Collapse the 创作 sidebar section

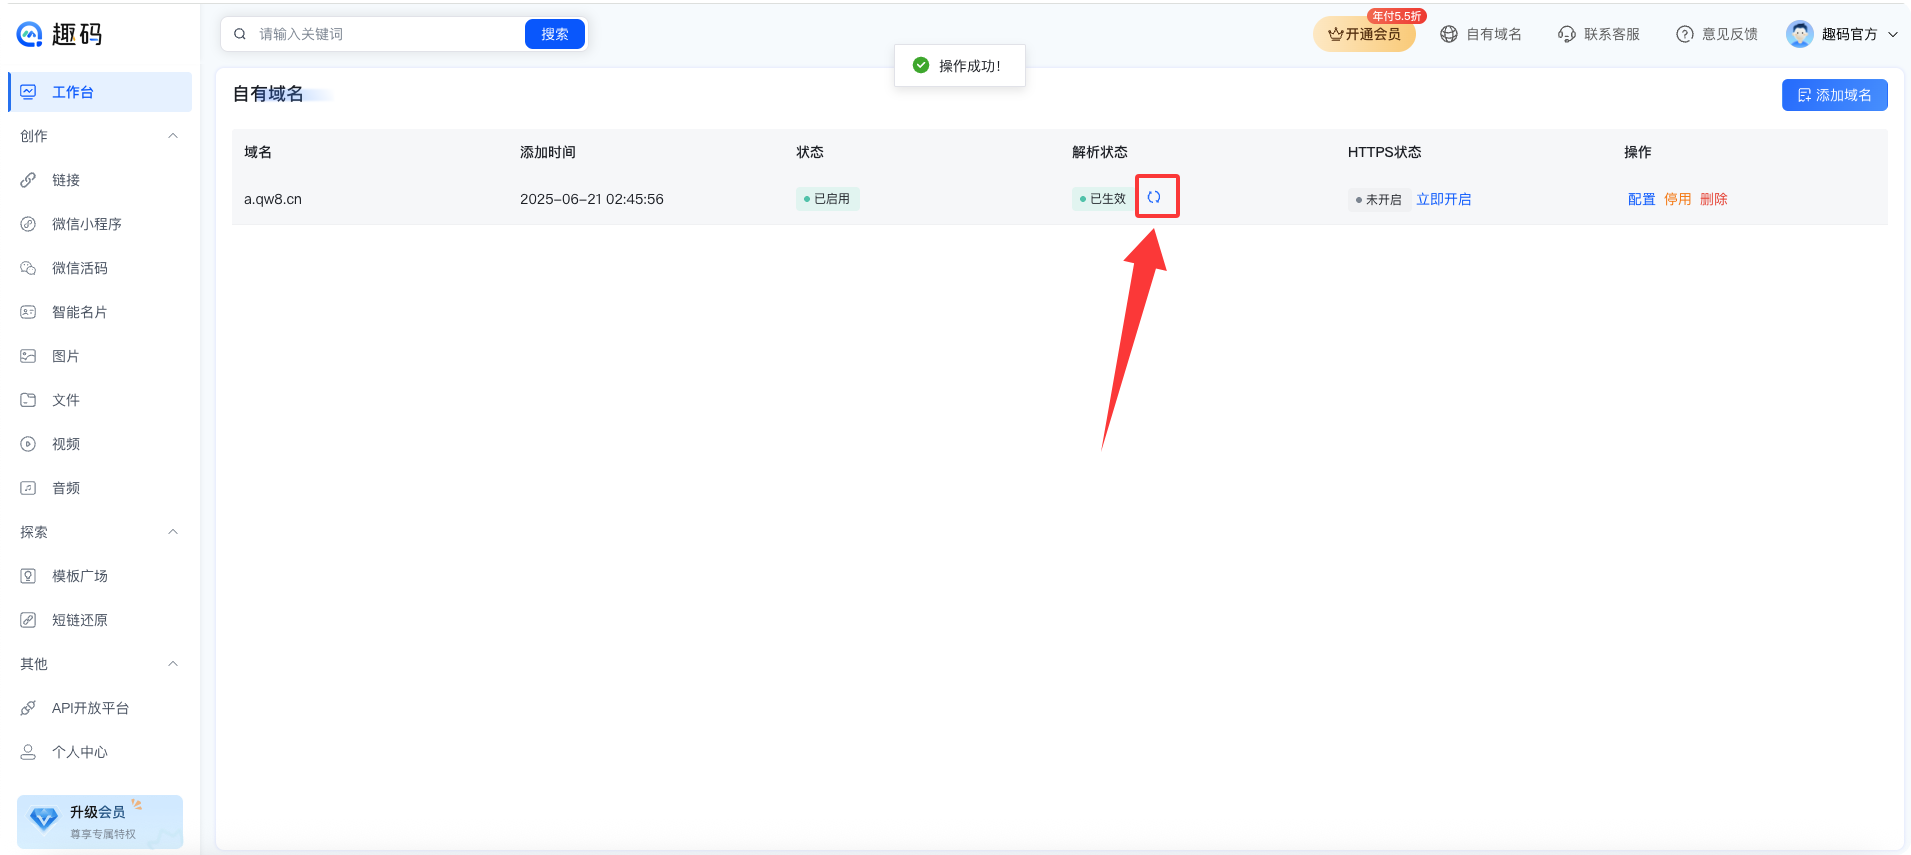pyautogui.click(x=173, y=136)
